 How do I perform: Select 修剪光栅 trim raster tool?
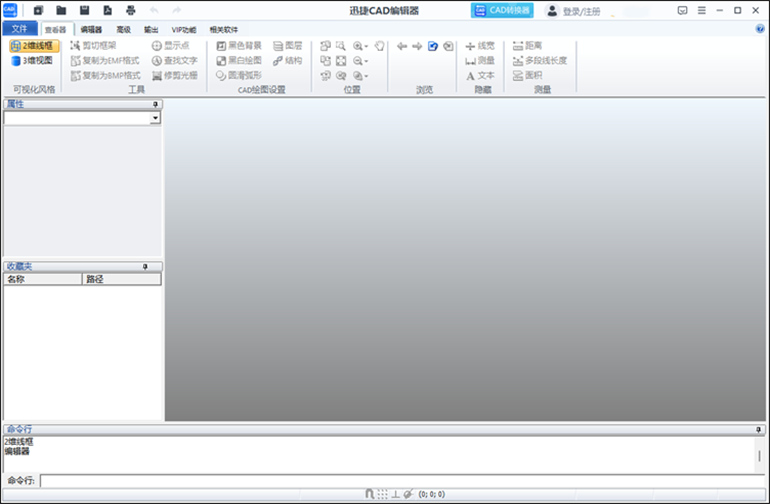(x=175, y=75)
